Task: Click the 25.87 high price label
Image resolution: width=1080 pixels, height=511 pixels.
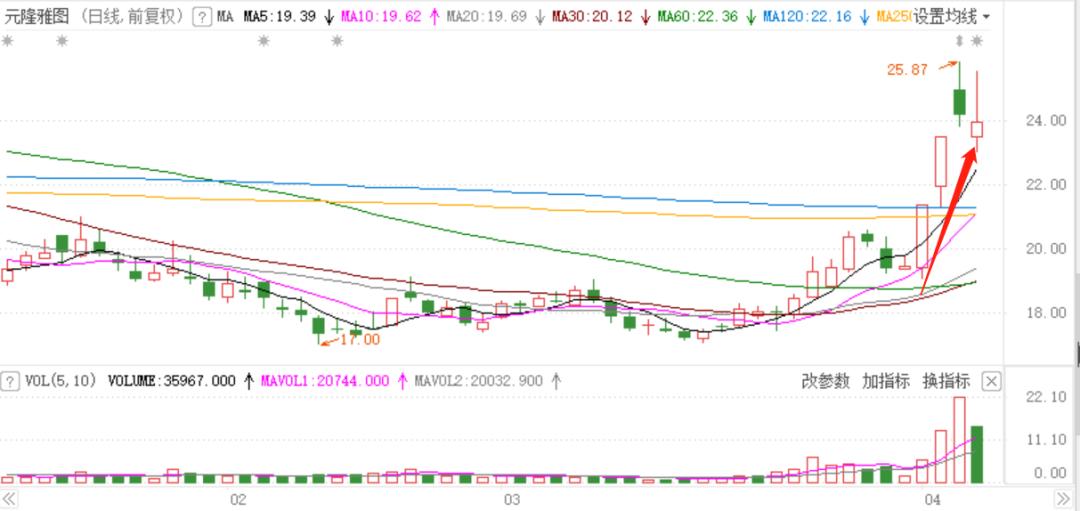Action: click(x=907, y=70)
